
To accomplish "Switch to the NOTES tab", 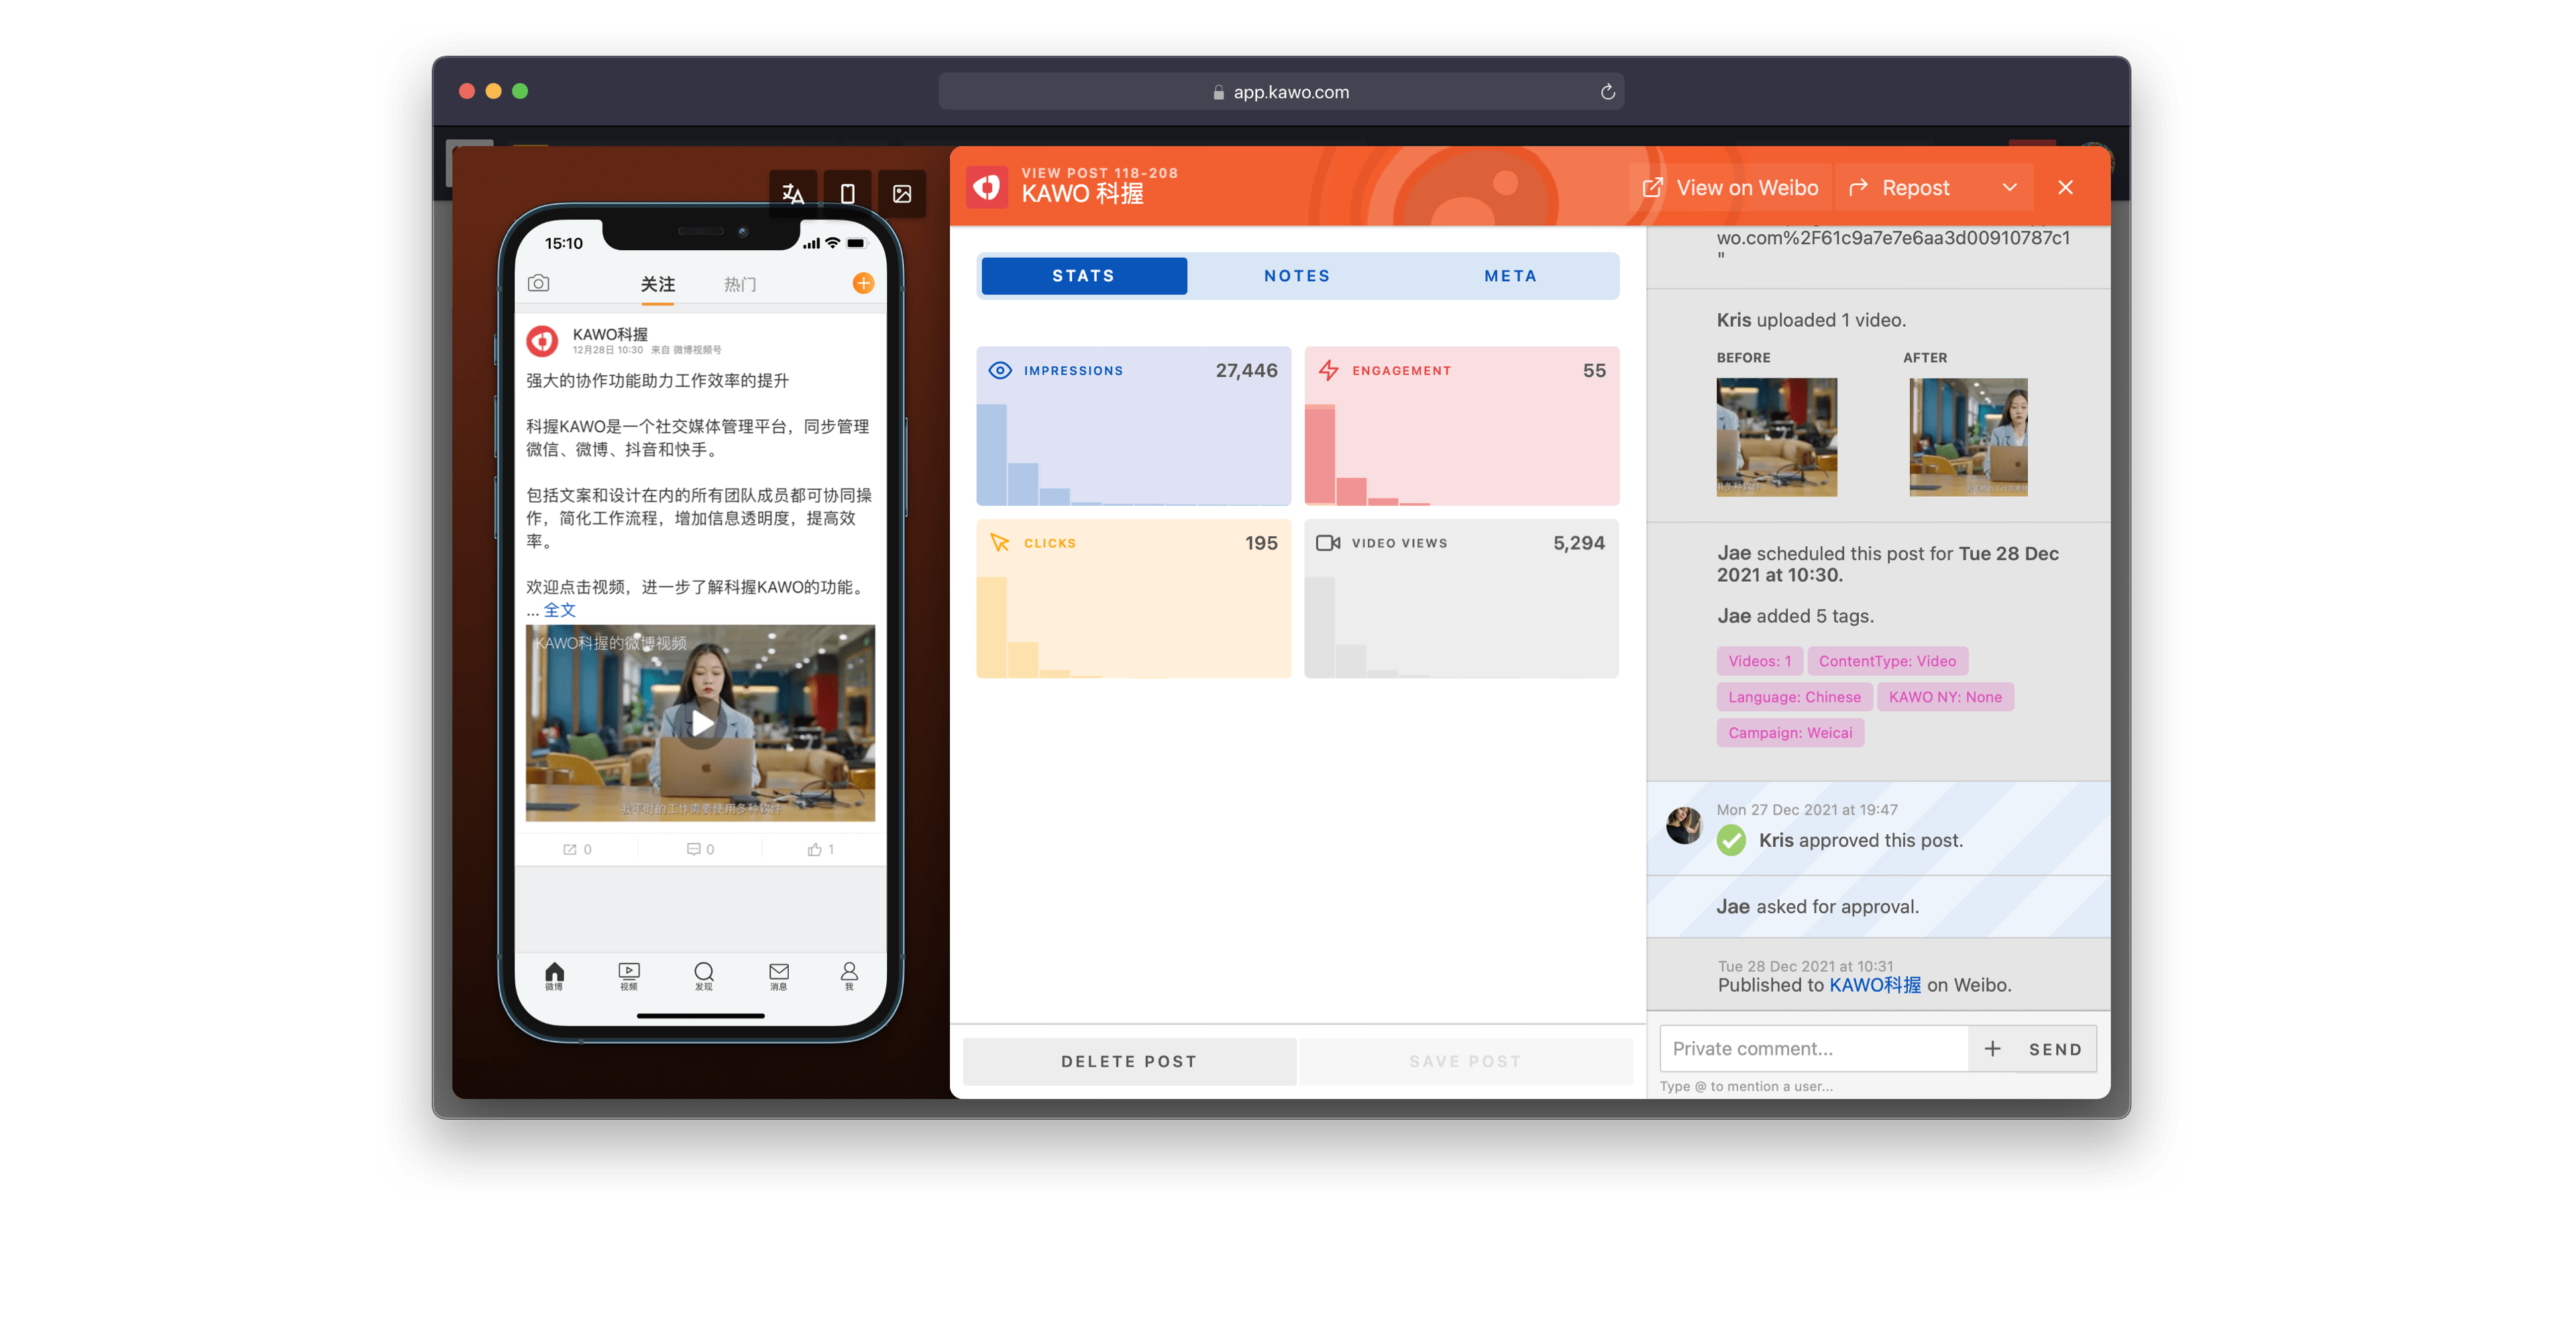I will (x=1297, y=276).
